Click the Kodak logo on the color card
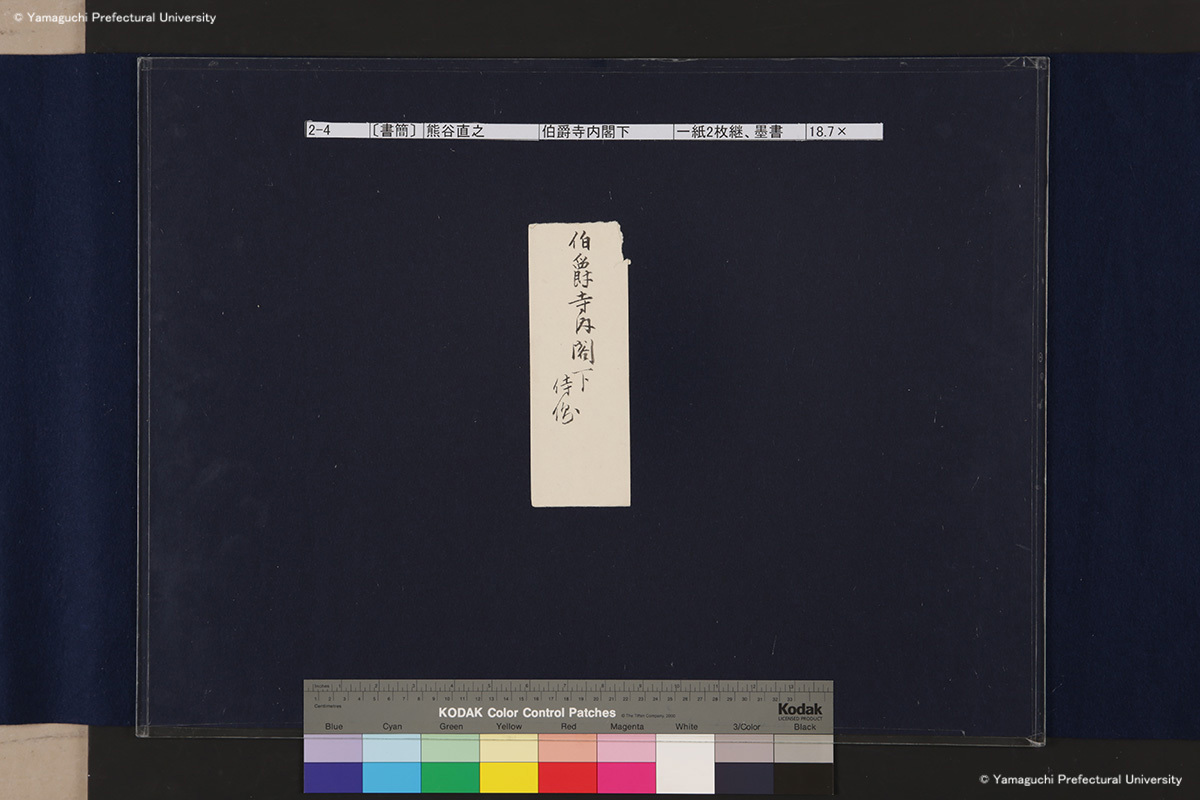Viewport: 1200px width, 800px height. (x=800, y=709)
